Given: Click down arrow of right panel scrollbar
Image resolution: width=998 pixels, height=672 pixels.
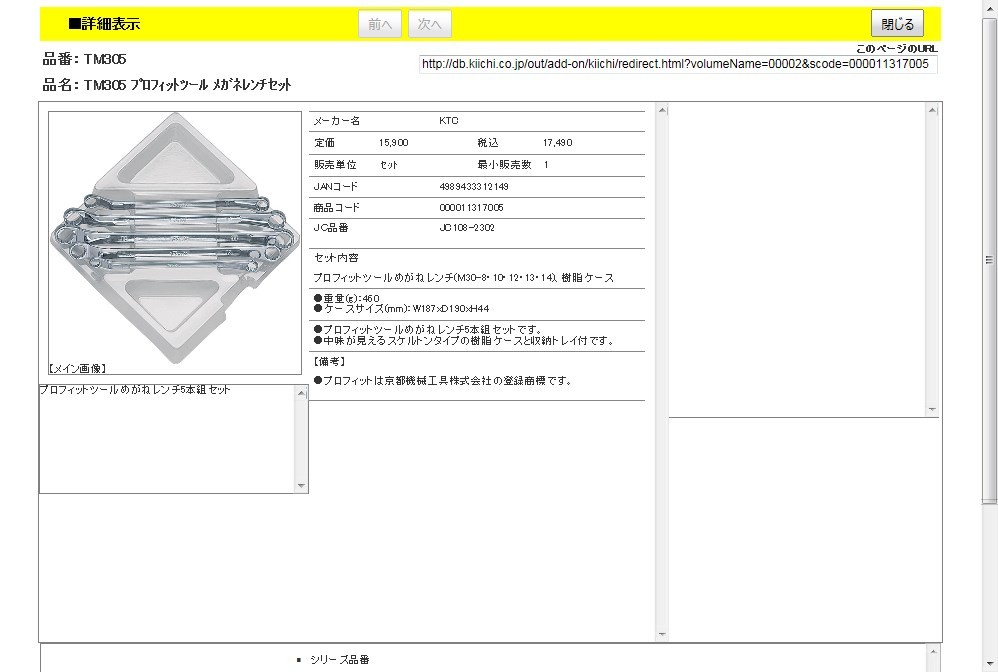Looking at the screenshot, I should (932, 409).
